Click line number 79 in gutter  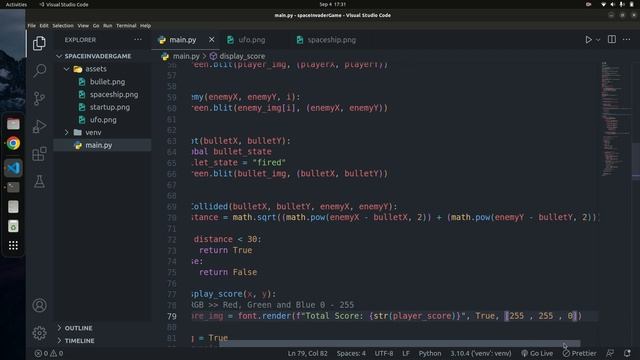(172, 316)
